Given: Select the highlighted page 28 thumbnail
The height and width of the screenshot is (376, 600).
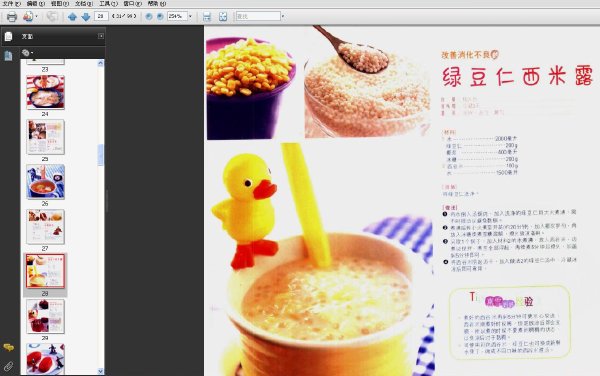Looking at the screenshot, I should 45,271.
